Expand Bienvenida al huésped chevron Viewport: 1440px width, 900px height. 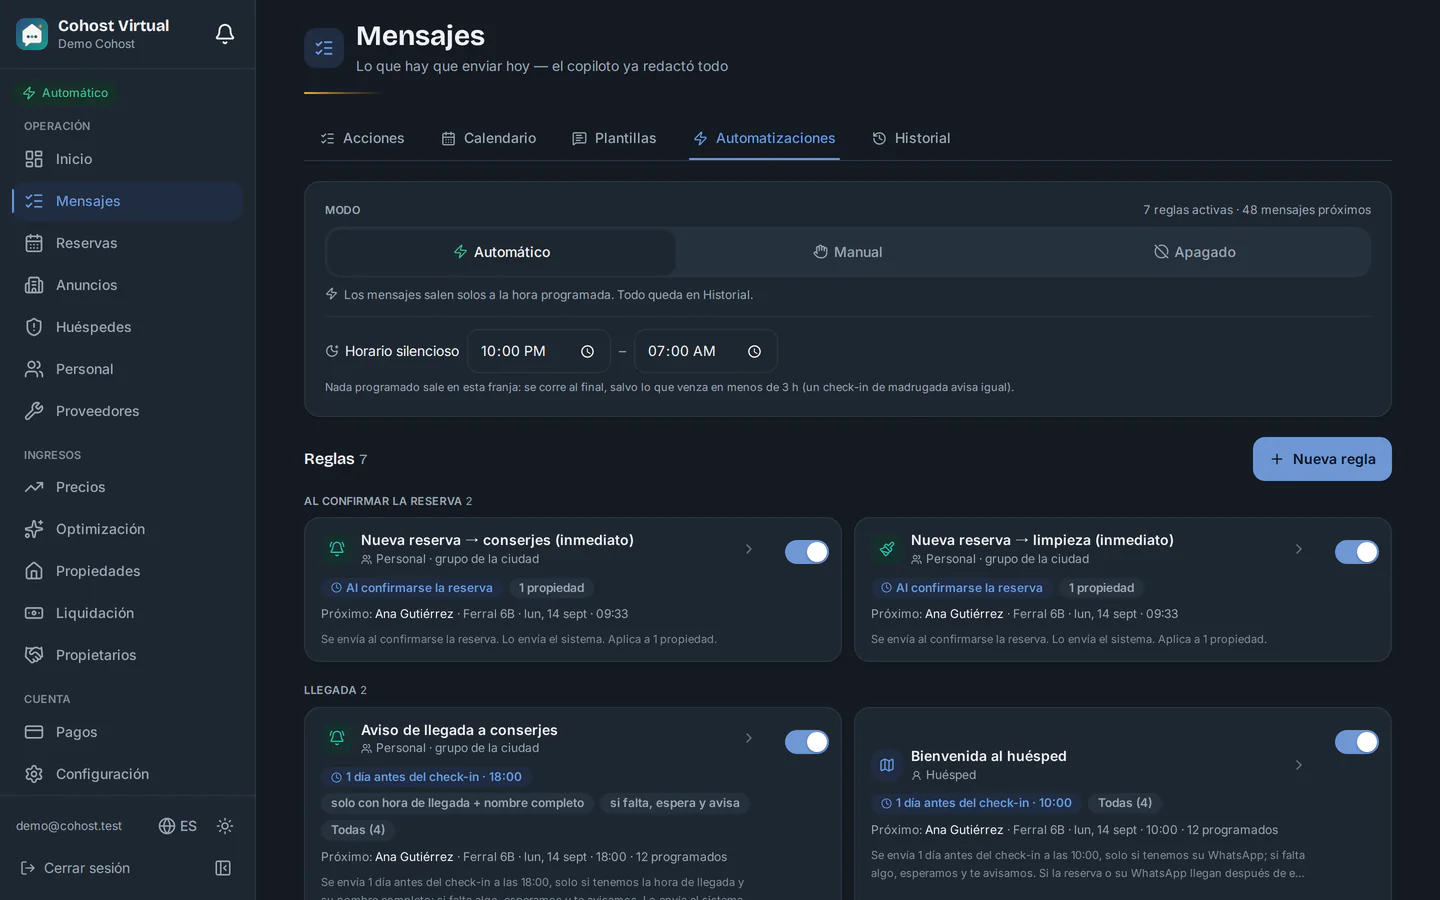(1299, 765)
